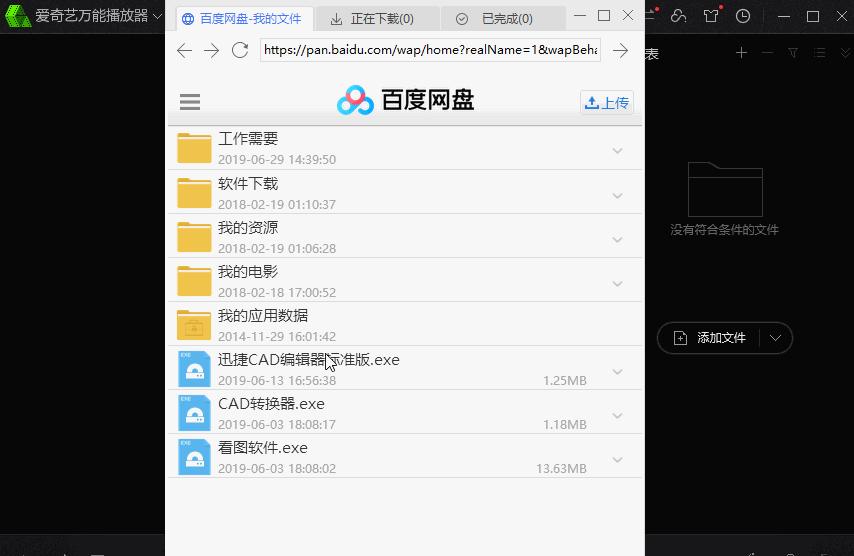Screen dimensions: 854x556
Task: Minimize the Baidu Netdisk panel window
Action: [x=580, y=16]
